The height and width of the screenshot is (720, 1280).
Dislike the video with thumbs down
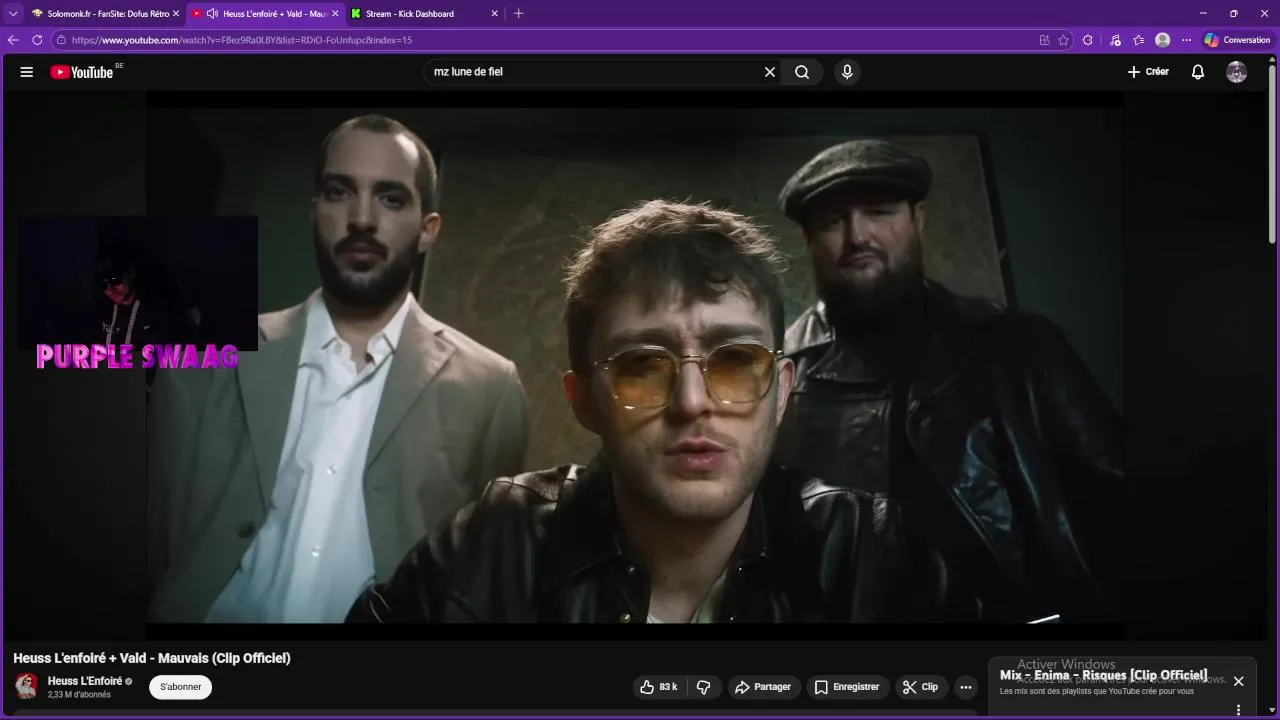pos(704,687)
